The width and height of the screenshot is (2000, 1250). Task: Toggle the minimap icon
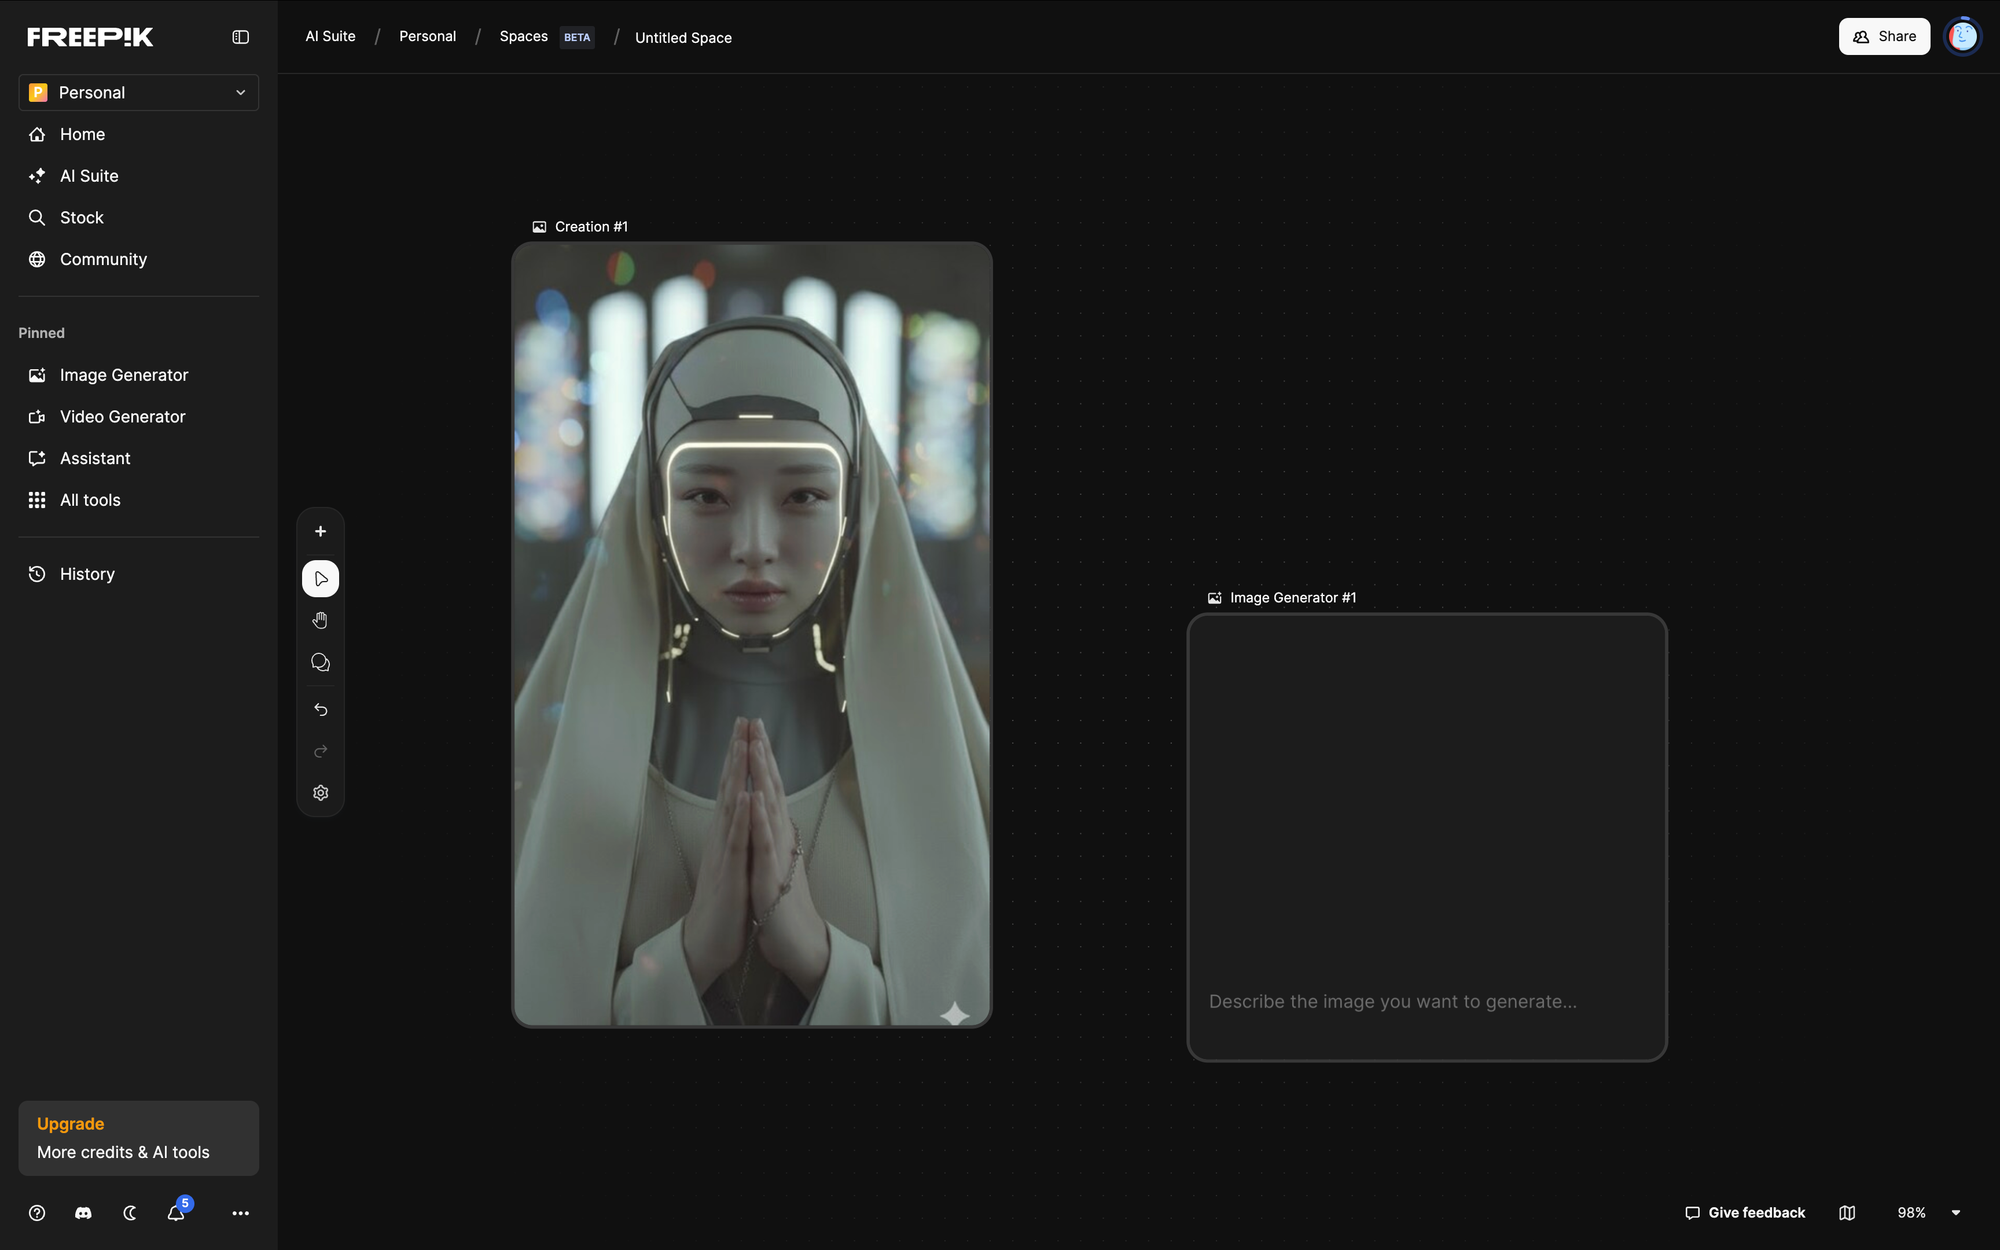[1847, 1213]
